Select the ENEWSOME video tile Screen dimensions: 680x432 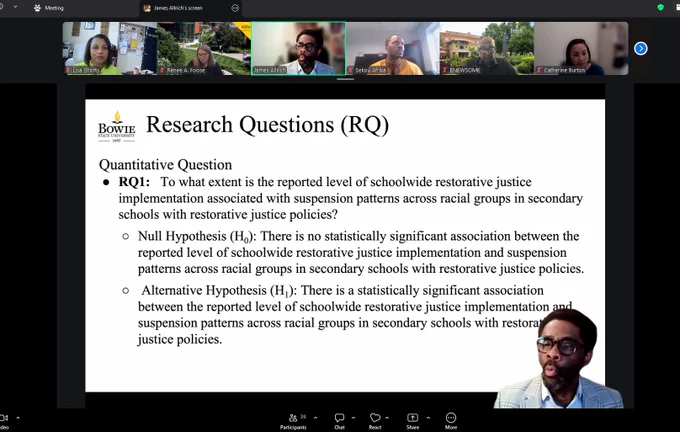pyautogui.click(x=487, y=49)
